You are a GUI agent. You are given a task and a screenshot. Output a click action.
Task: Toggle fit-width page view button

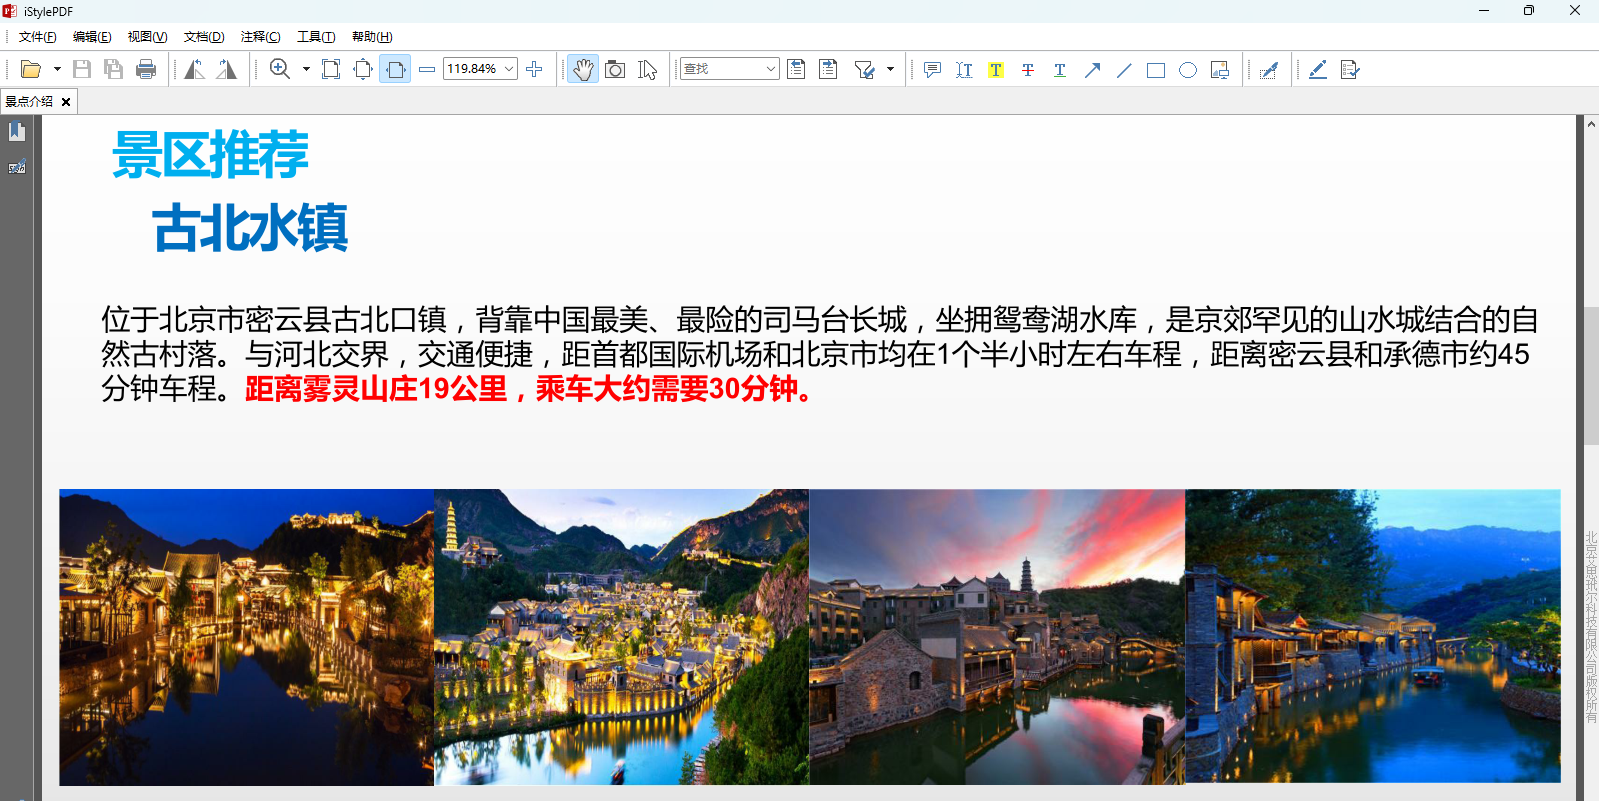[x=395, y=69]
